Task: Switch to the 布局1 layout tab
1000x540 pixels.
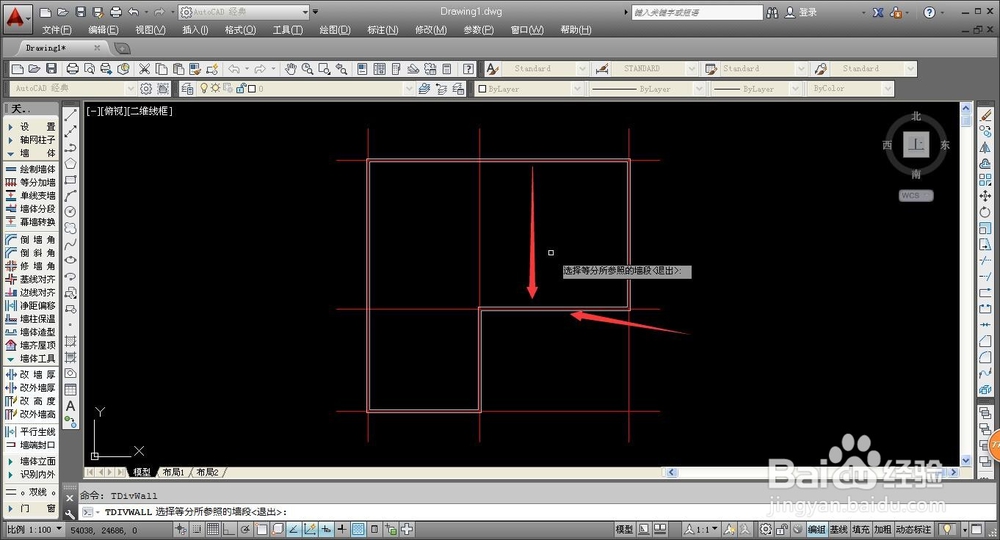Action: pyautogui.click(x=173, y=472)
